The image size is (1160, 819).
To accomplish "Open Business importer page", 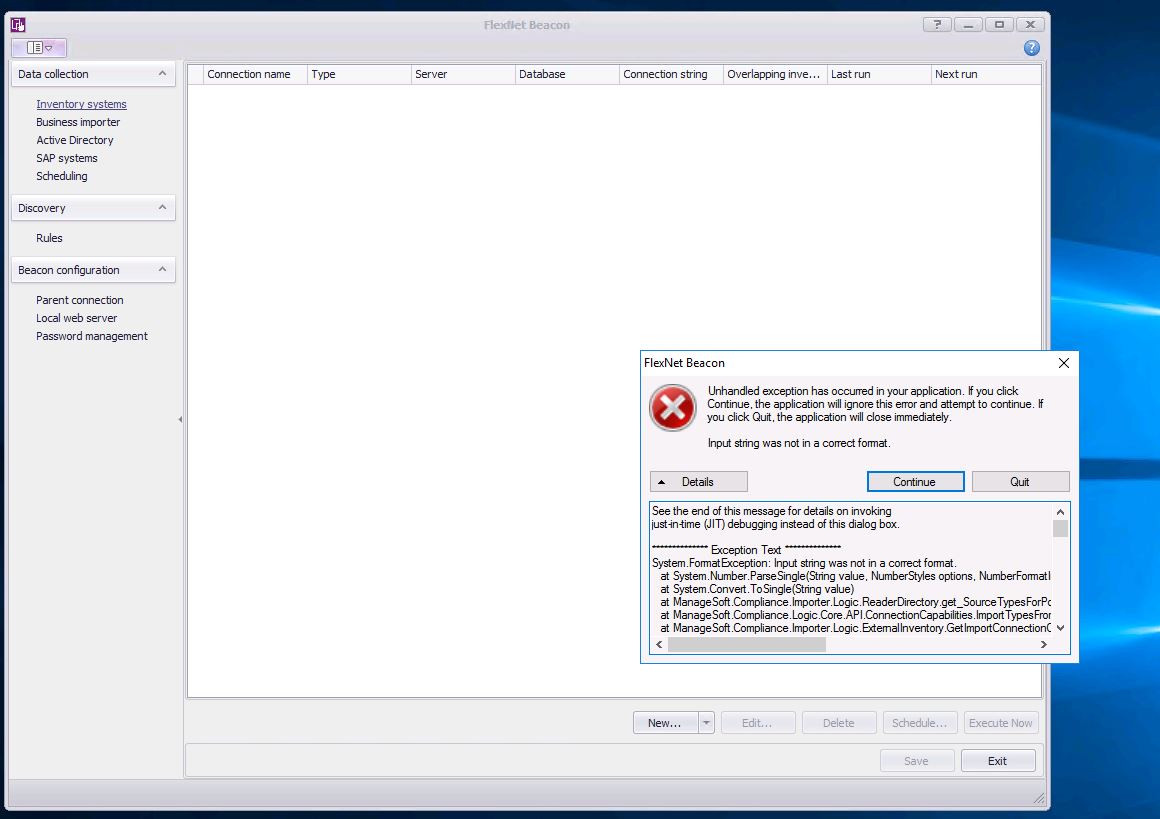I will (x=78, y=122).
